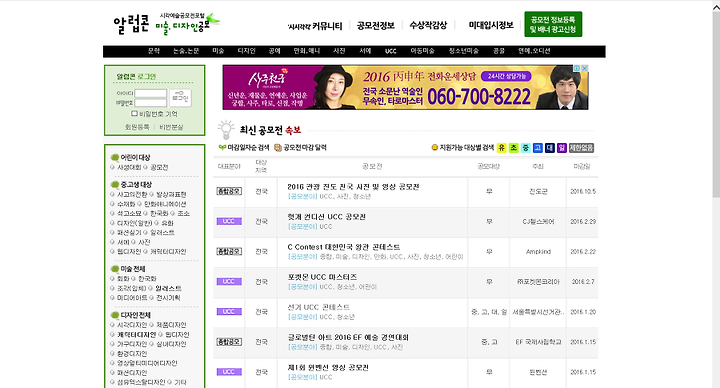Click the 마감일자순 검색 sprout link
The height and width of the screenshot is (388, 720).
click(244, 147)
